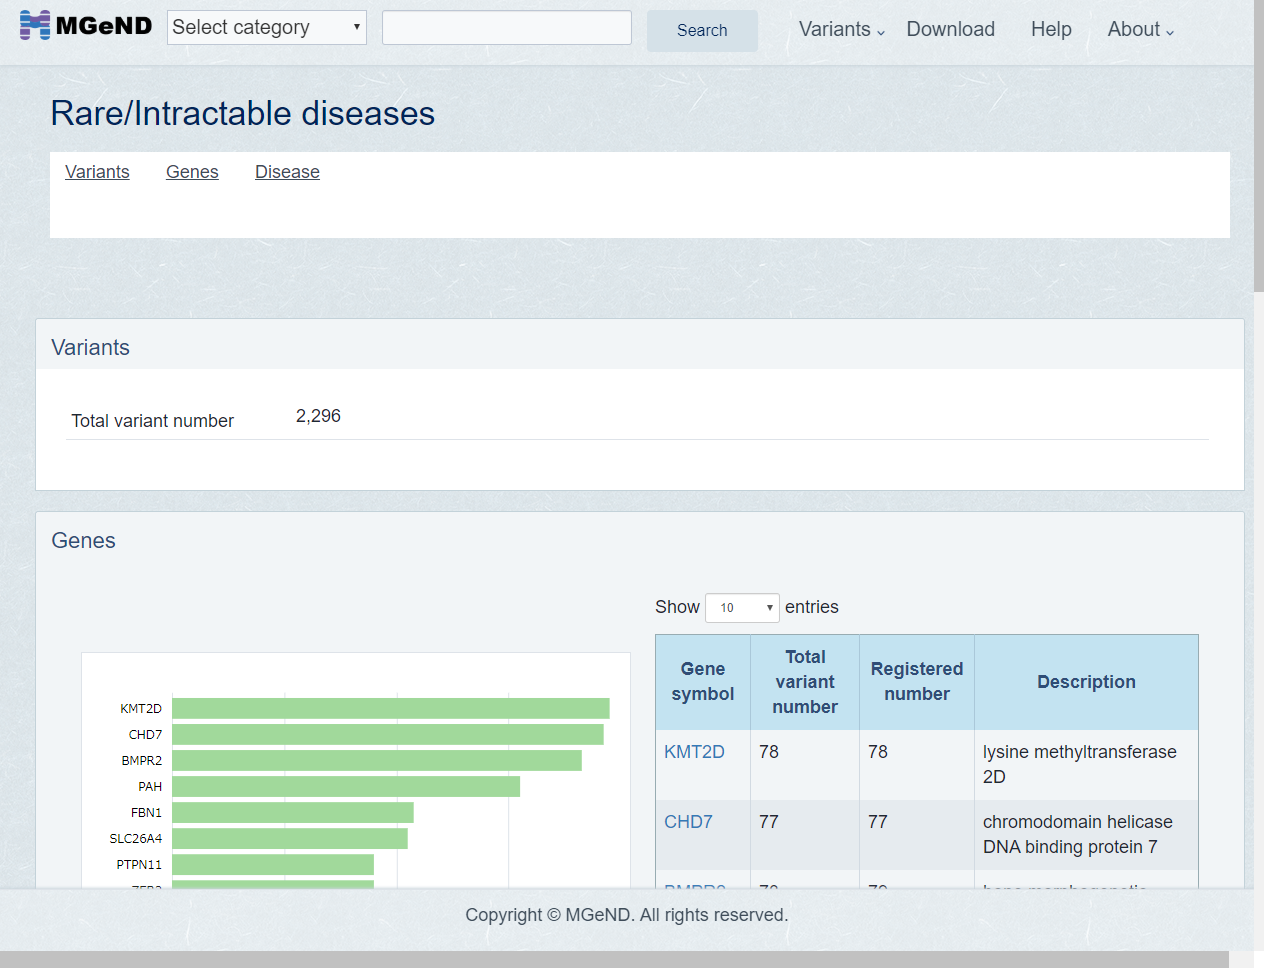This screenshot has height=968, width=1264.
Task: Open the Download menu item
Action: tap(950, 30)
